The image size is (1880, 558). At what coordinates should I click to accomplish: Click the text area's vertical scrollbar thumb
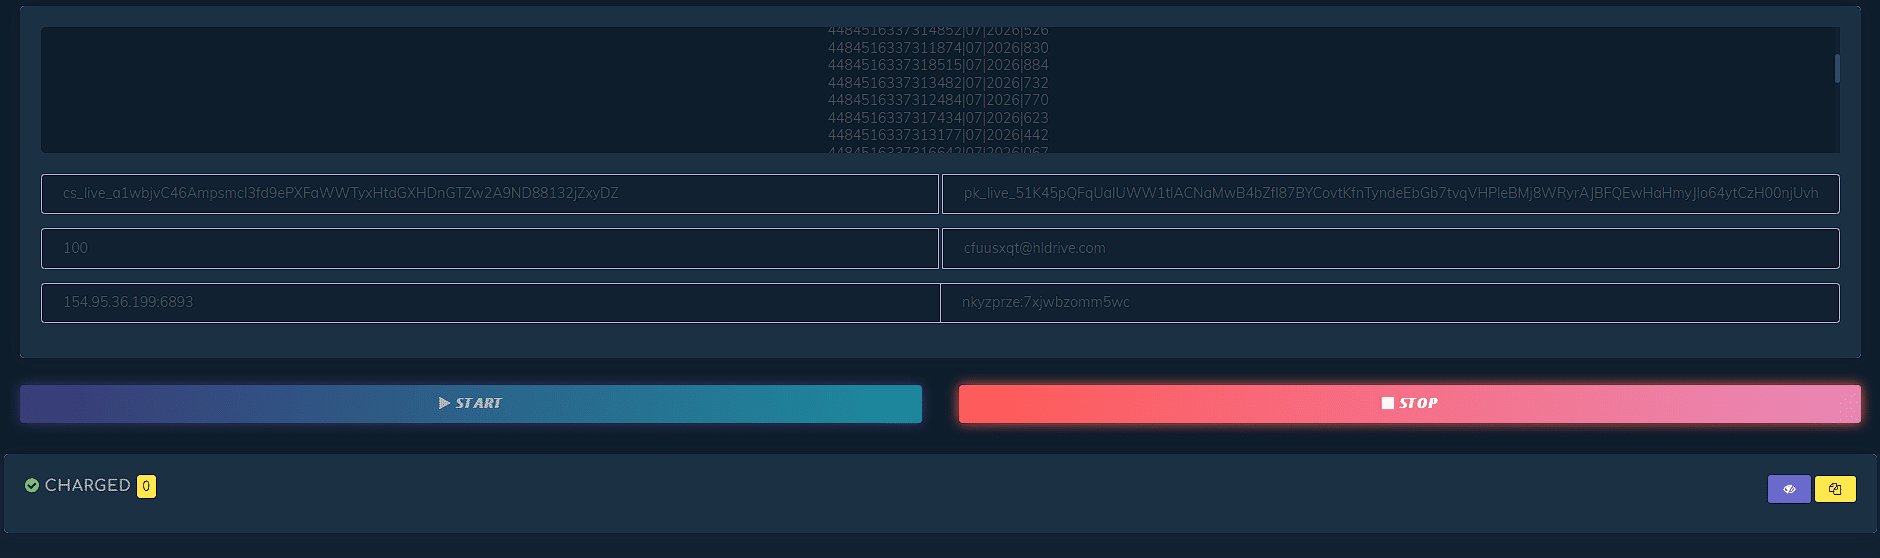point(1837,68)
